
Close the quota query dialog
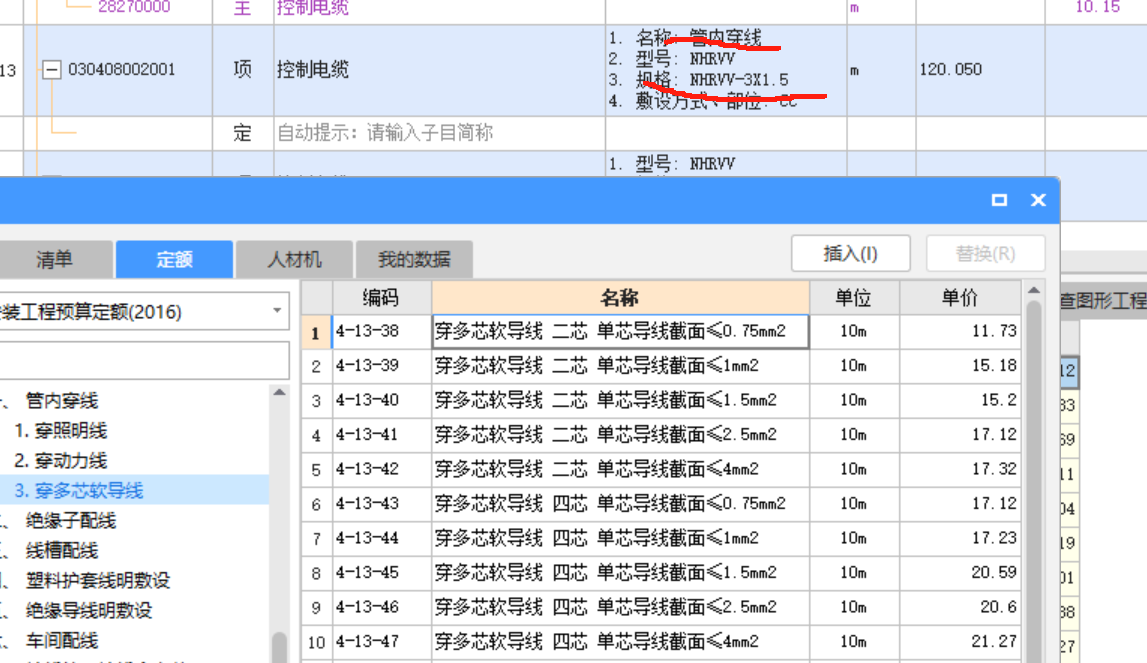click(x=1038, y=200)
